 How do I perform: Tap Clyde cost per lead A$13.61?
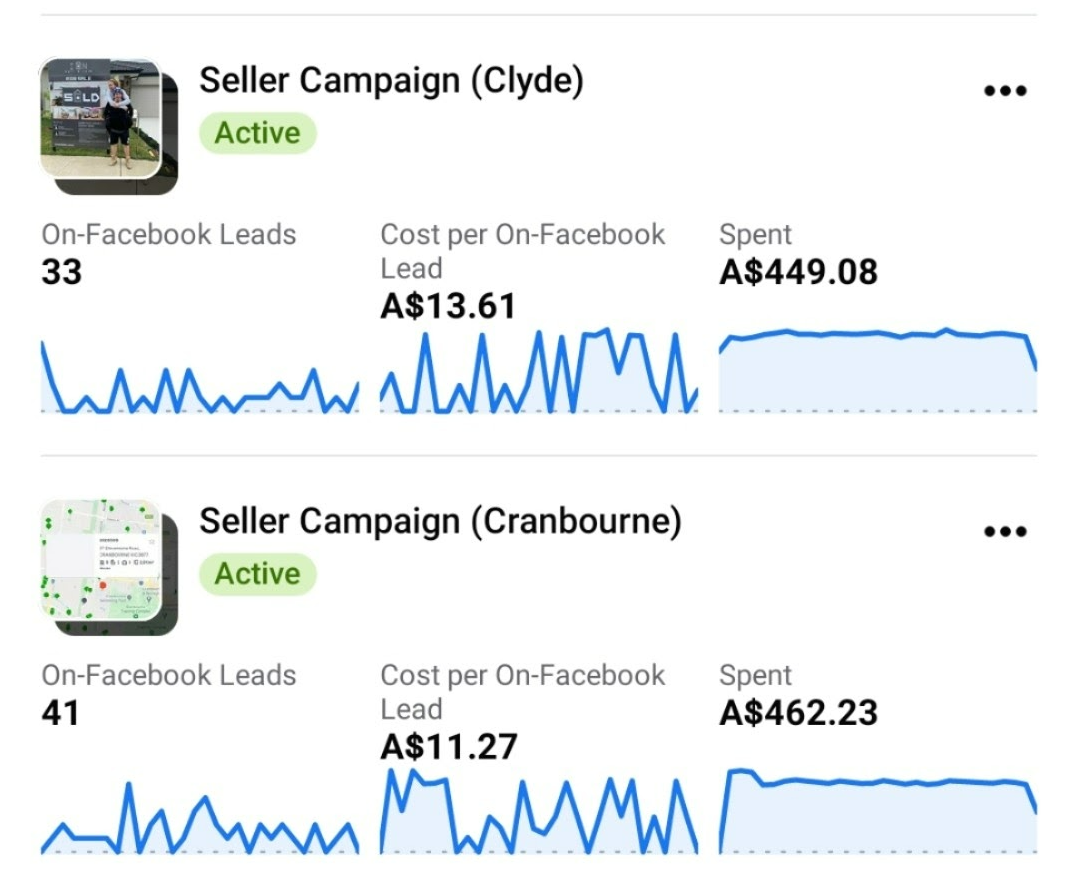coord(448,306)
